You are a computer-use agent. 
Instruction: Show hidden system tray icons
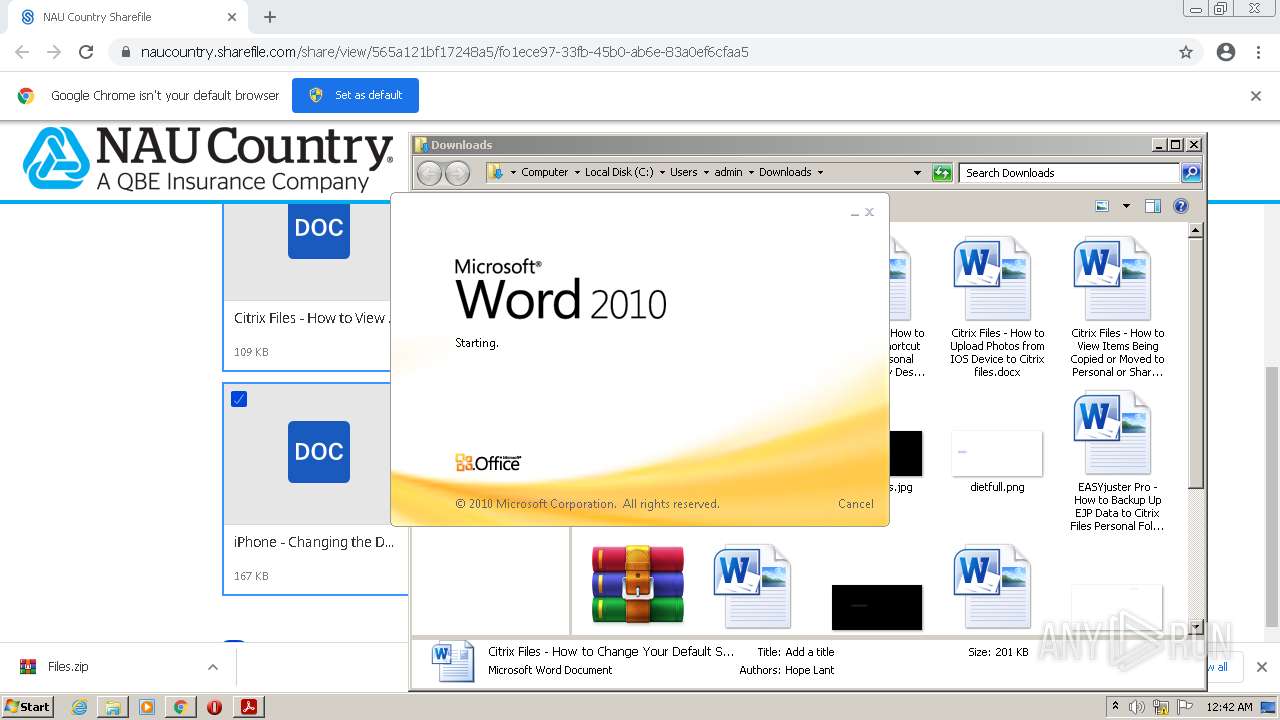[x=1115, y=707]
